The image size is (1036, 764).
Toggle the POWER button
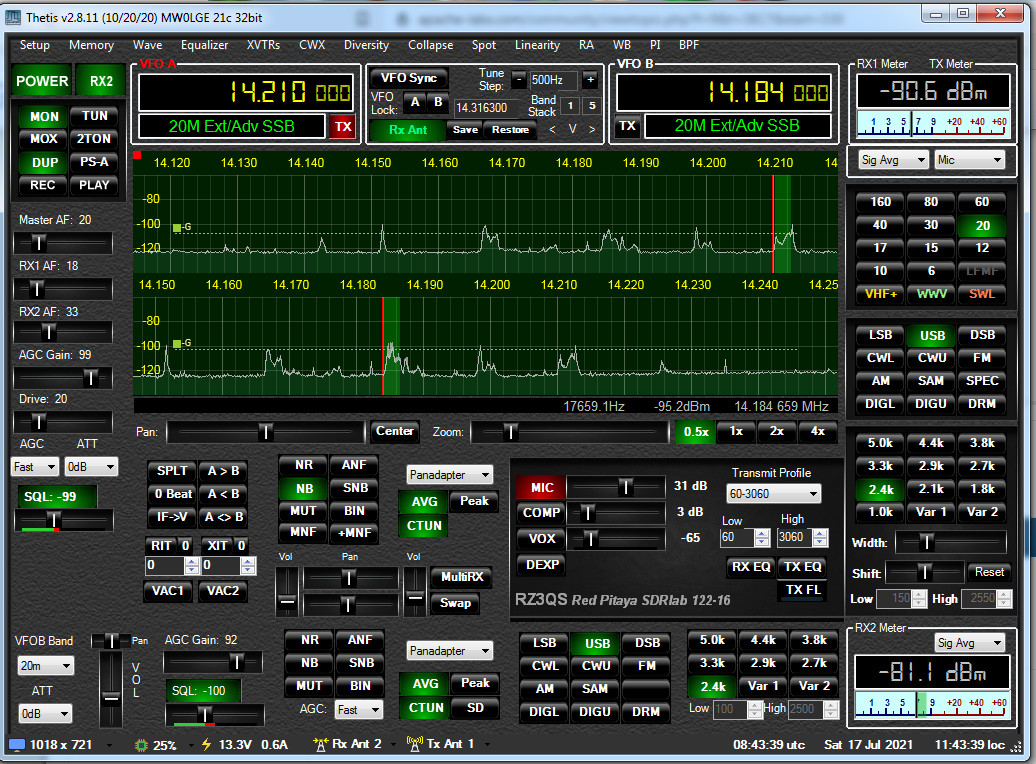(x=42, y=81)
